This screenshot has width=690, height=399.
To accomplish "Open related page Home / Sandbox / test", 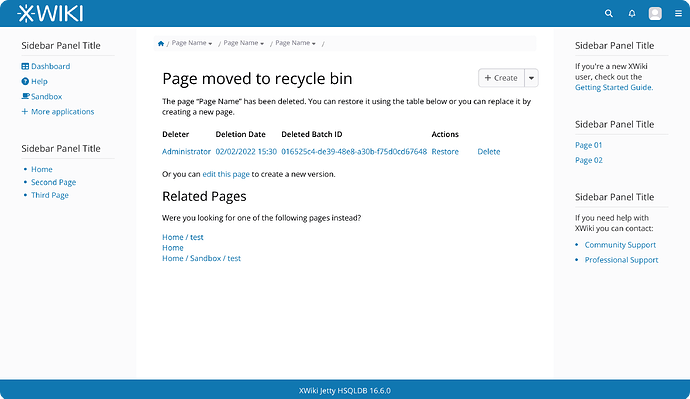I will tap(201, 258).
